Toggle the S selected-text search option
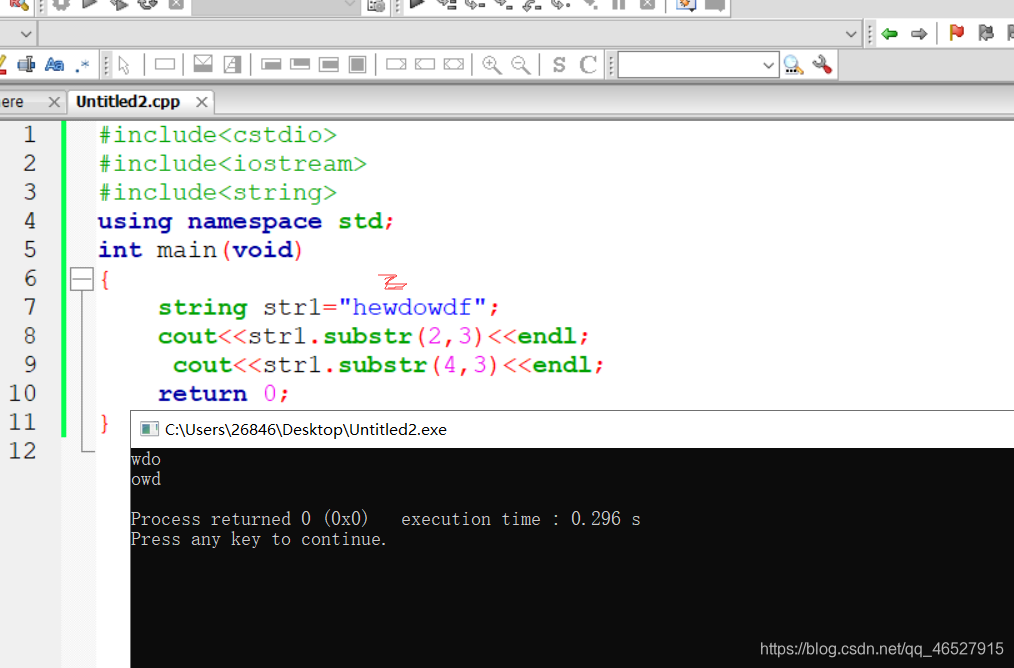 tap(558, 64)
